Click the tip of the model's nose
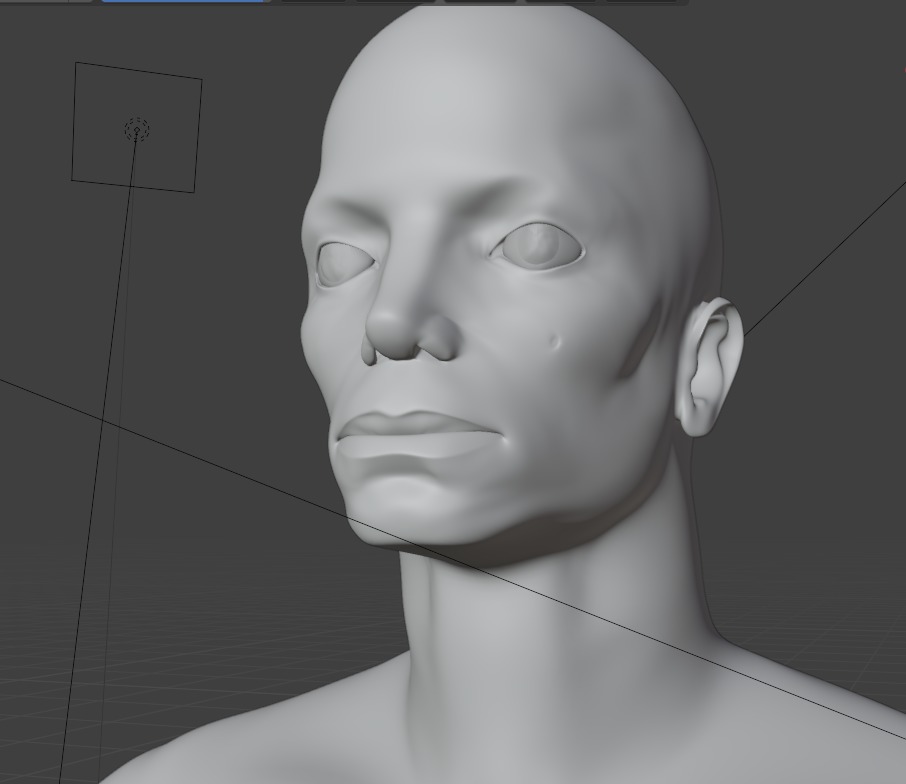 (x=392, y=337)
